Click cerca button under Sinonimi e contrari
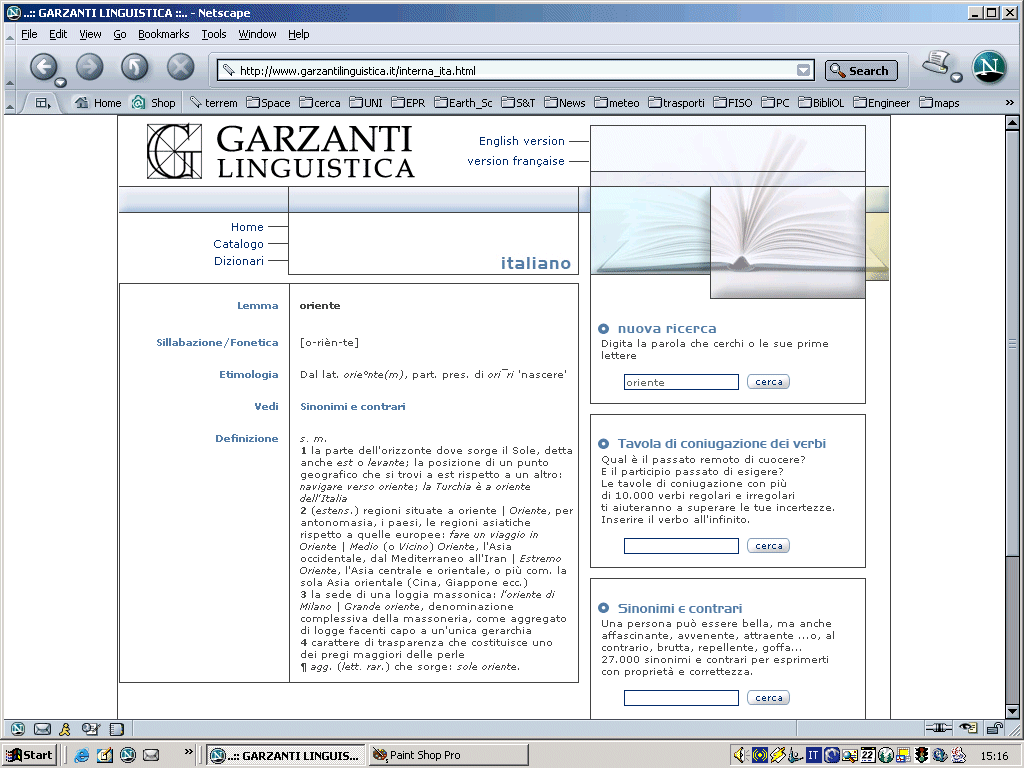The height and width of the screenshot is (768, 1024). pyautogui.click(x=768, y=697)
